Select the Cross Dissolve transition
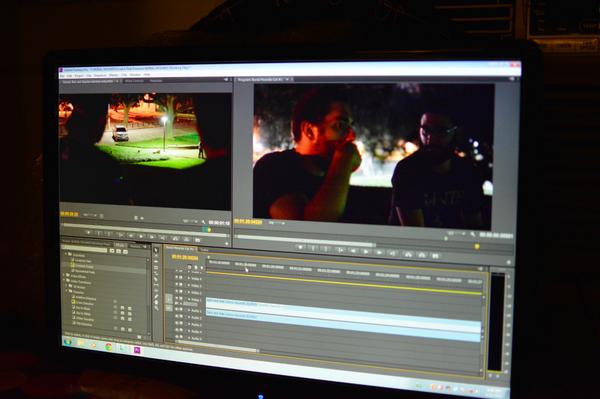The image size is (600, 399). [85, 303]
